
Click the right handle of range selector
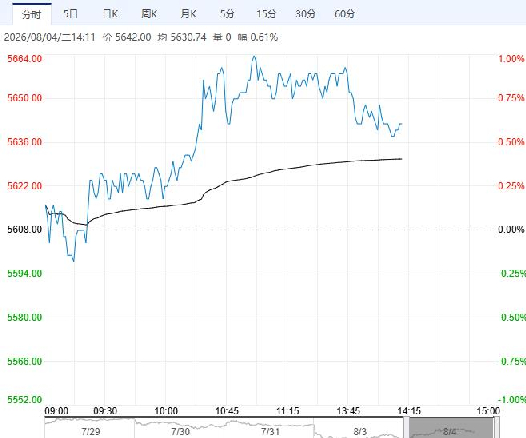point(496,428)
